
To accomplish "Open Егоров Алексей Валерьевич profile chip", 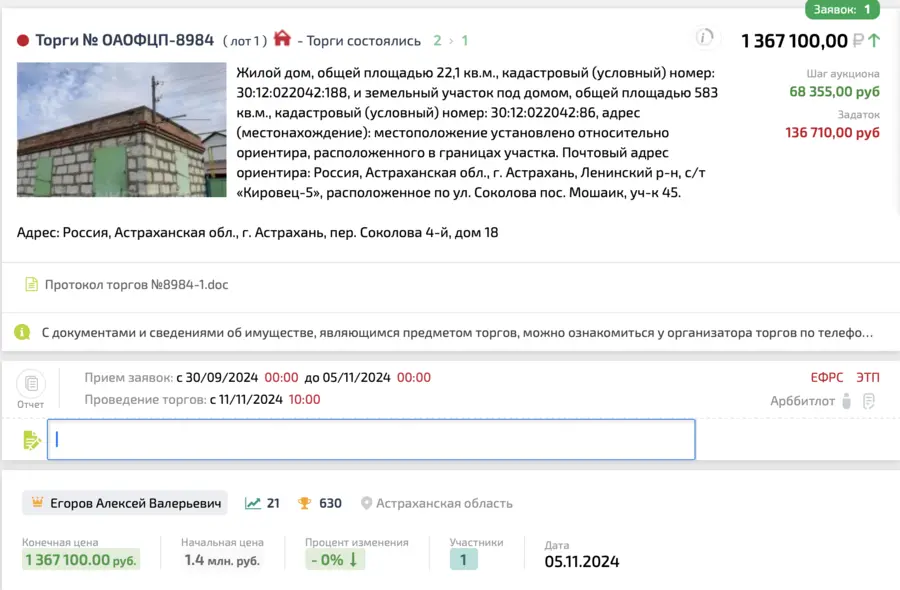I will pos(125,503).
